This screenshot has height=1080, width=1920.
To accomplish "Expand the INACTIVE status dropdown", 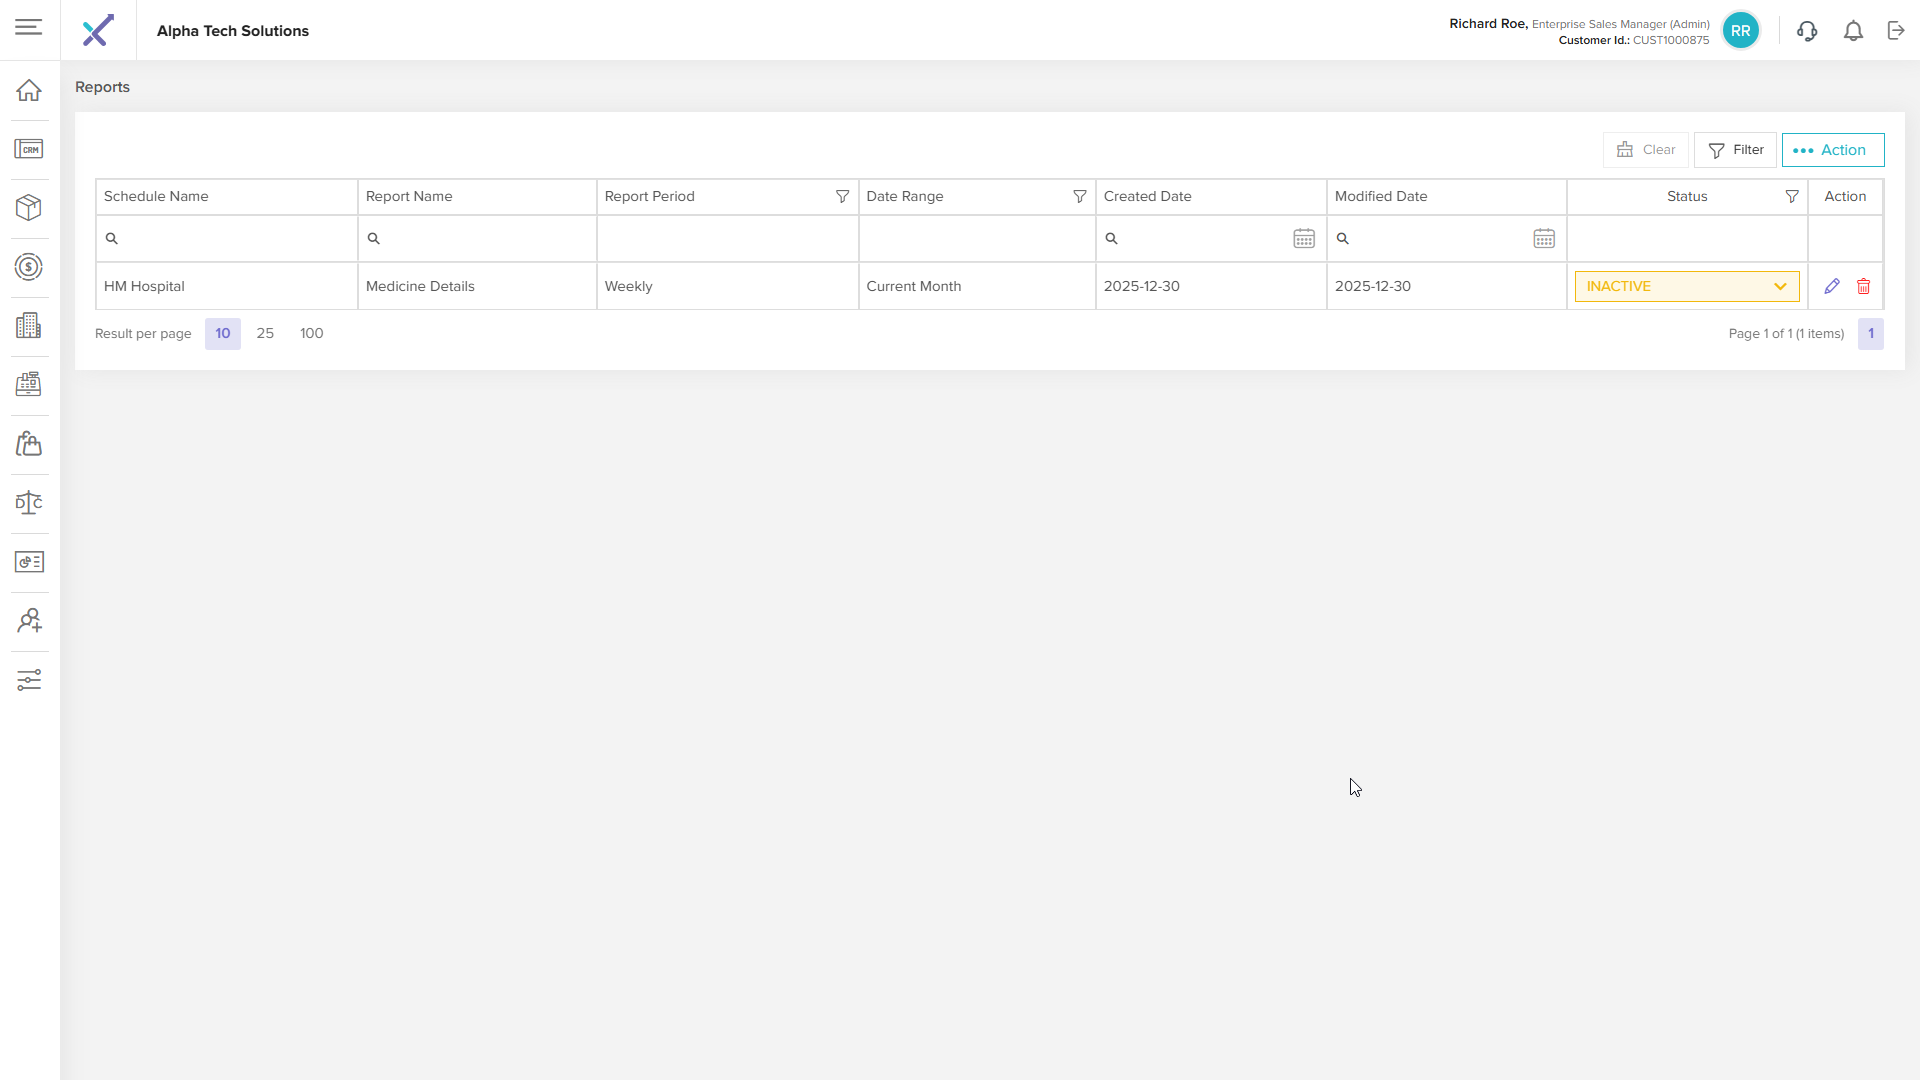I will [x=1687, y=286].
